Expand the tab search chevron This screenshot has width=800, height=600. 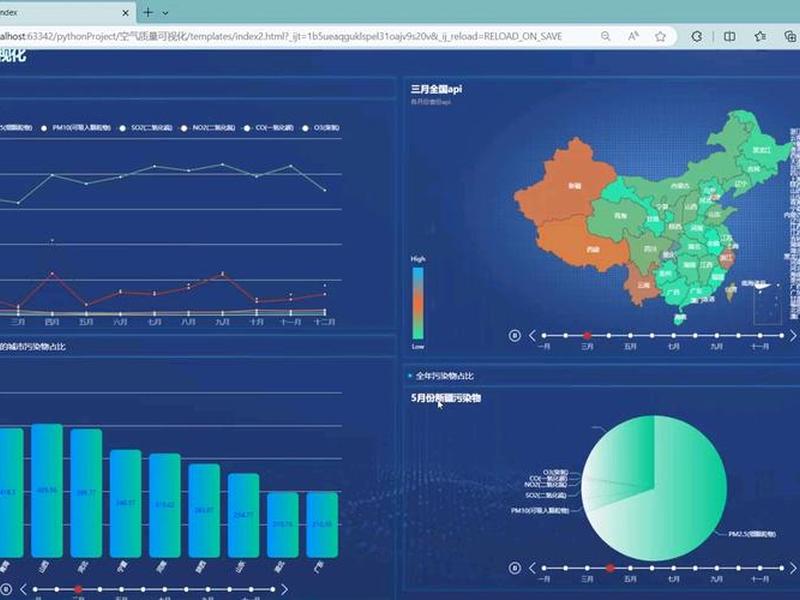pyautogui.click(x=165, y=13)
